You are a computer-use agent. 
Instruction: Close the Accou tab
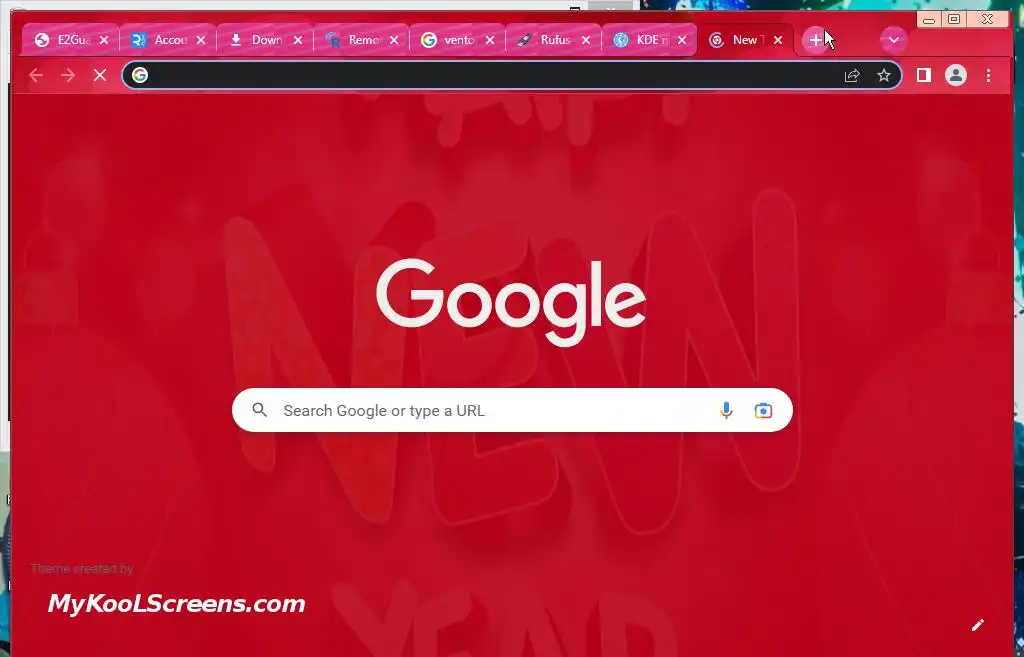[201, 40]
